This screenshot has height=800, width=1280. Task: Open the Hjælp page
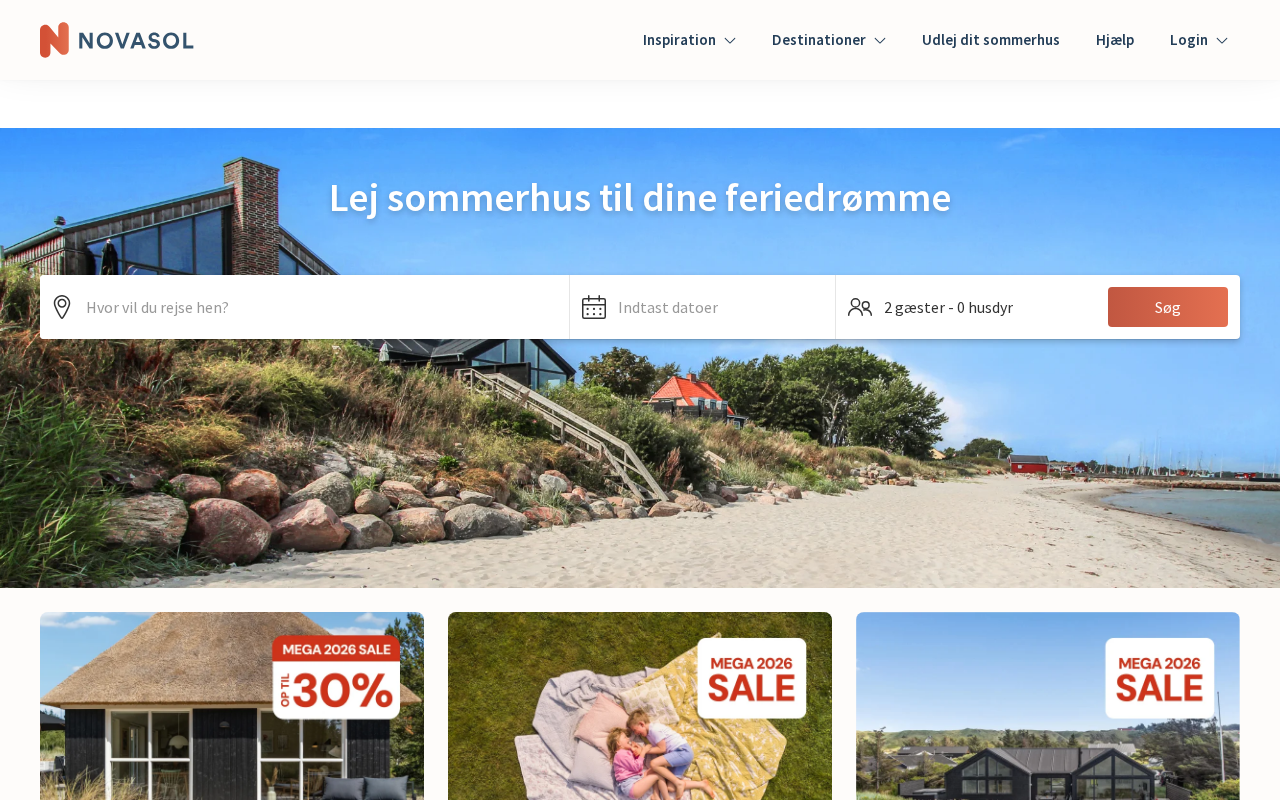coord(1115,40)
